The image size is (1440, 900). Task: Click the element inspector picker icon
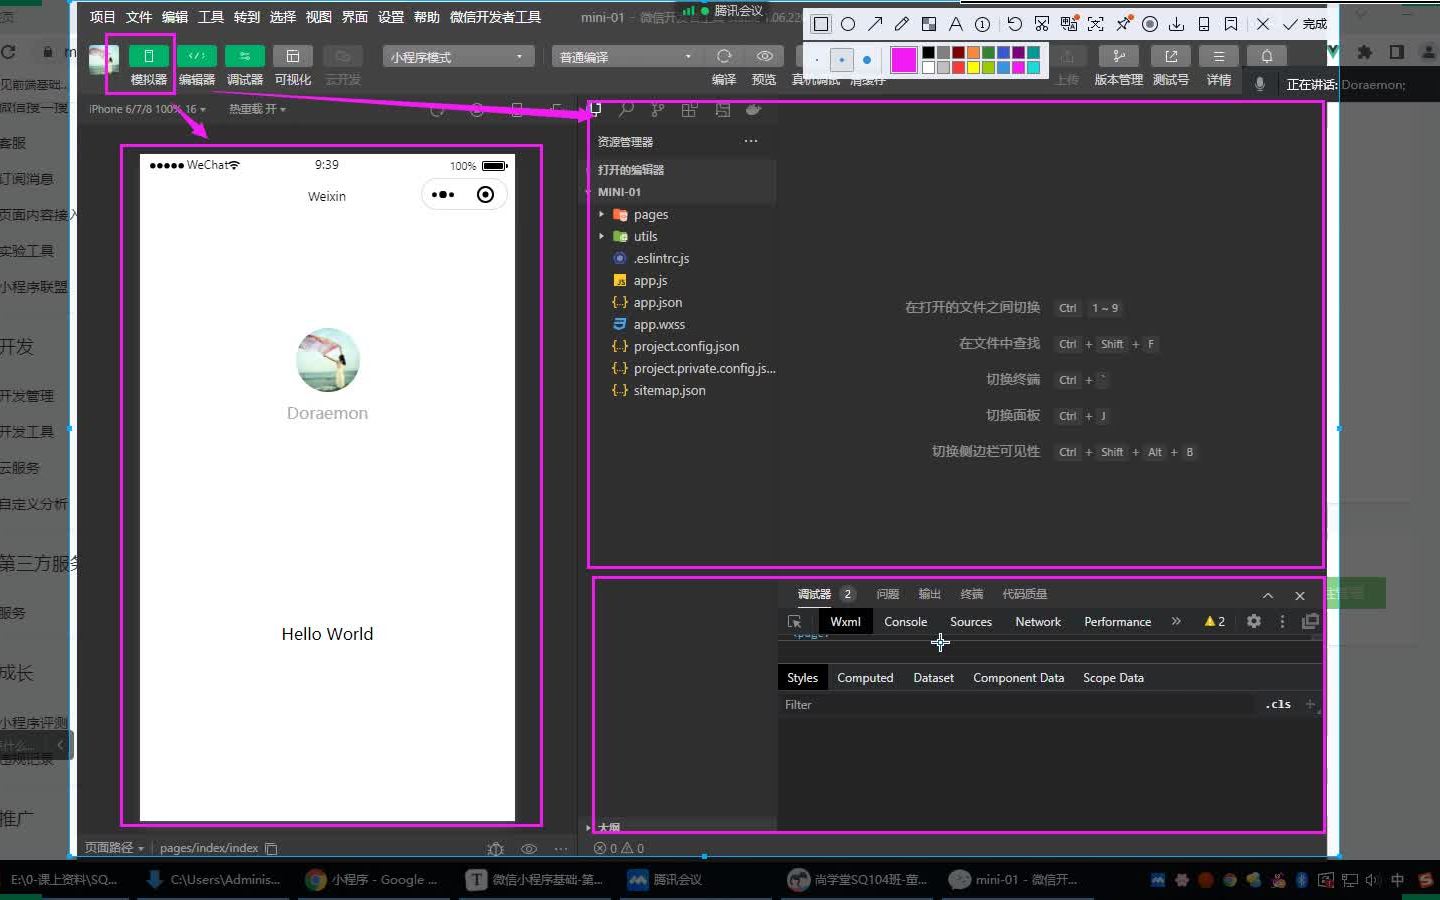click(x=795, y=622)
